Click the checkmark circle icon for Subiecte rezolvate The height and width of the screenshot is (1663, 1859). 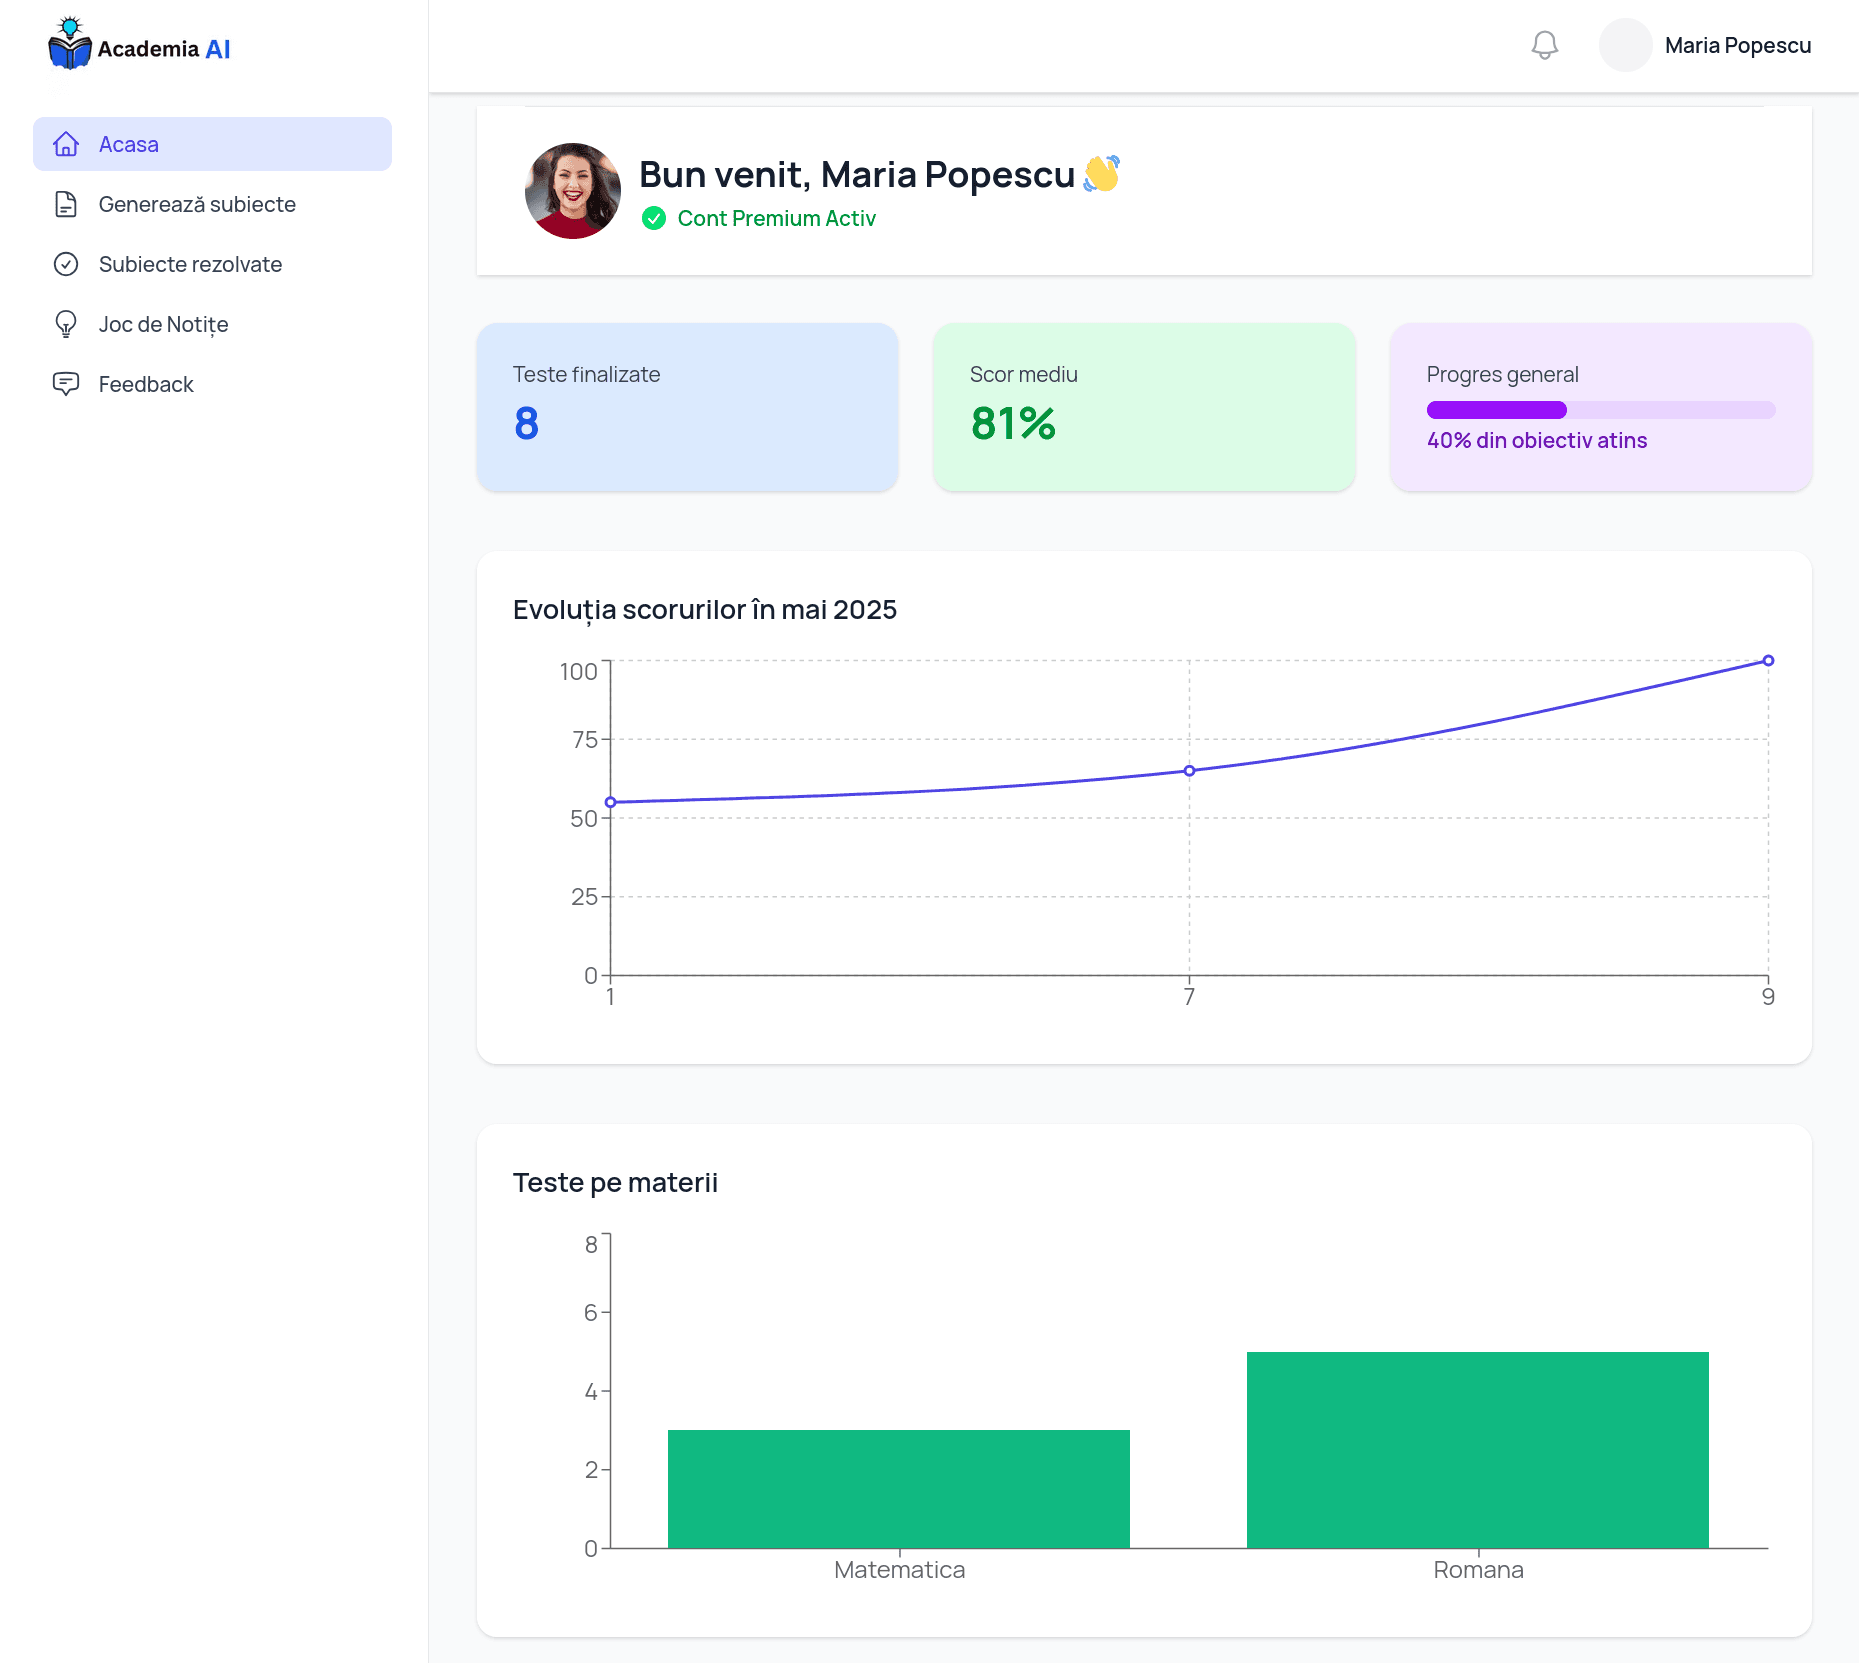pyautogui.click(x=66, y=264)
